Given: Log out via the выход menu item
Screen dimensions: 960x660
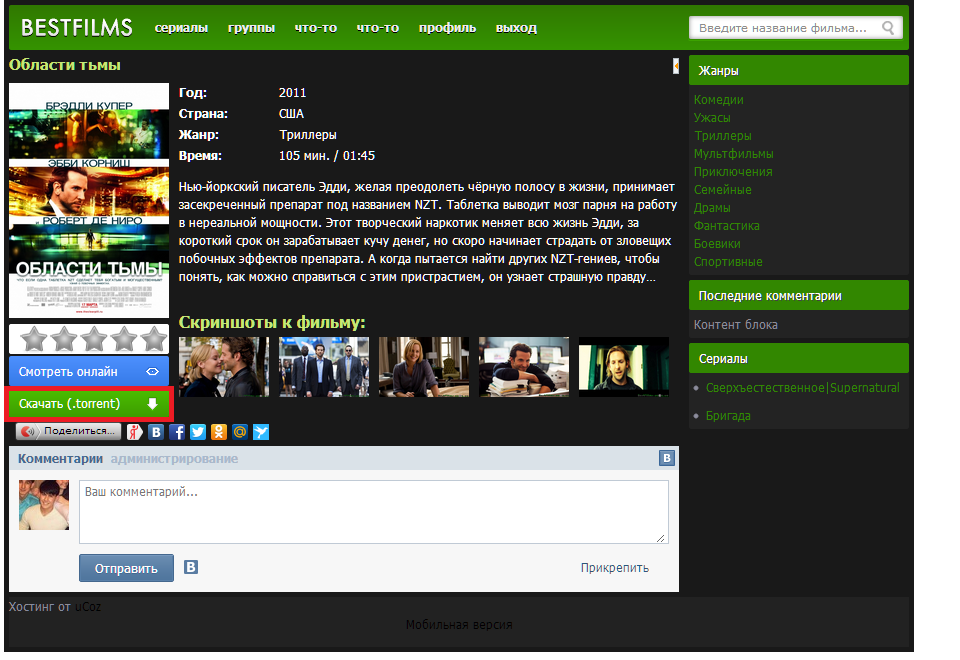Looking at the screenshot, I should tap(516, 28).
